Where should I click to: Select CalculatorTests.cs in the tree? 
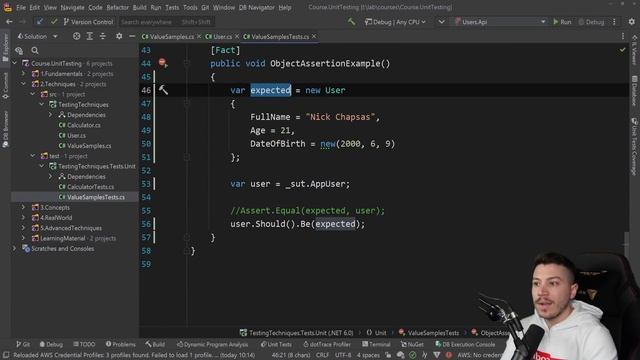click(x=86, y=187)
